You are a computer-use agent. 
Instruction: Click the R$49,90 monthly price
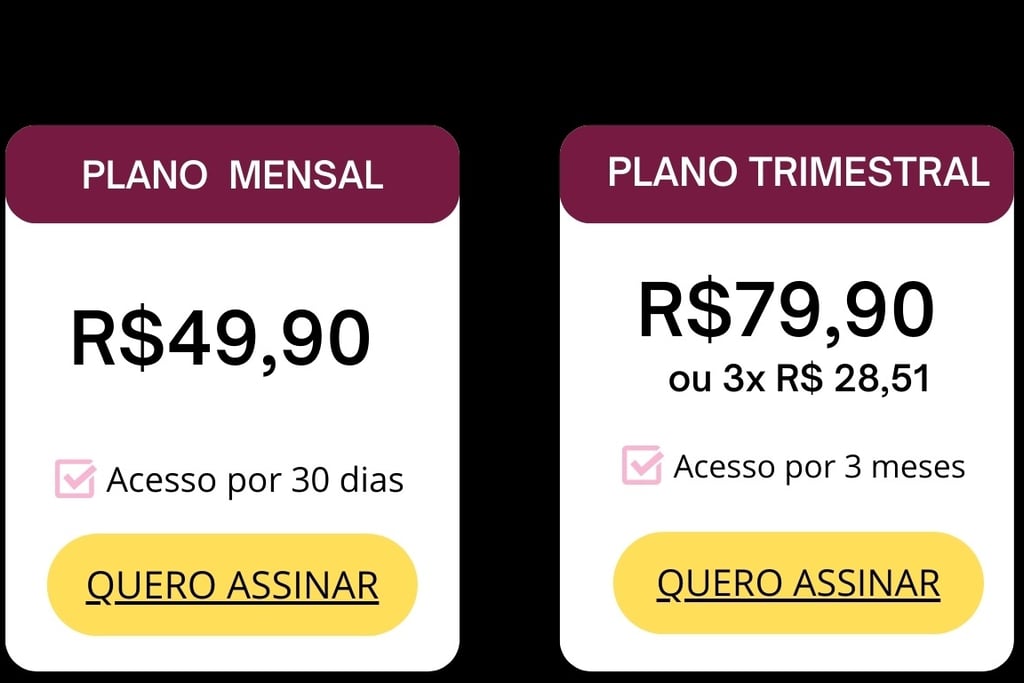[x=221, y=339]
